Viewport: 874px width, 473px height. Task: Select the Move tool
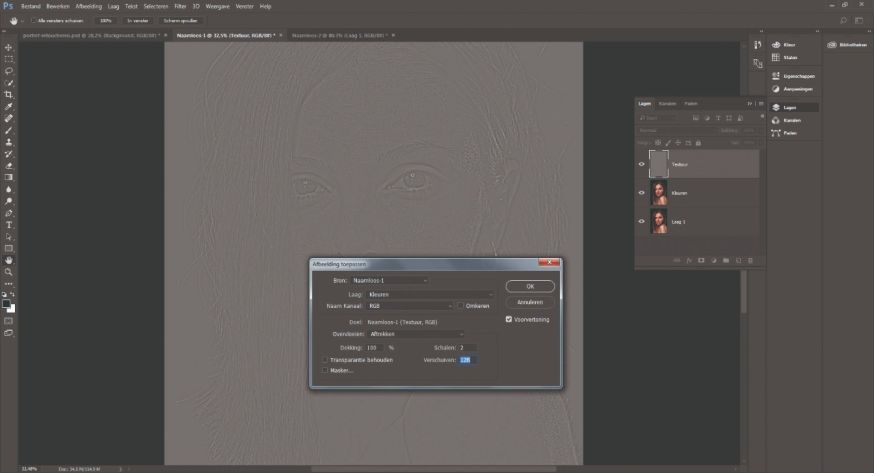[9, 47]
